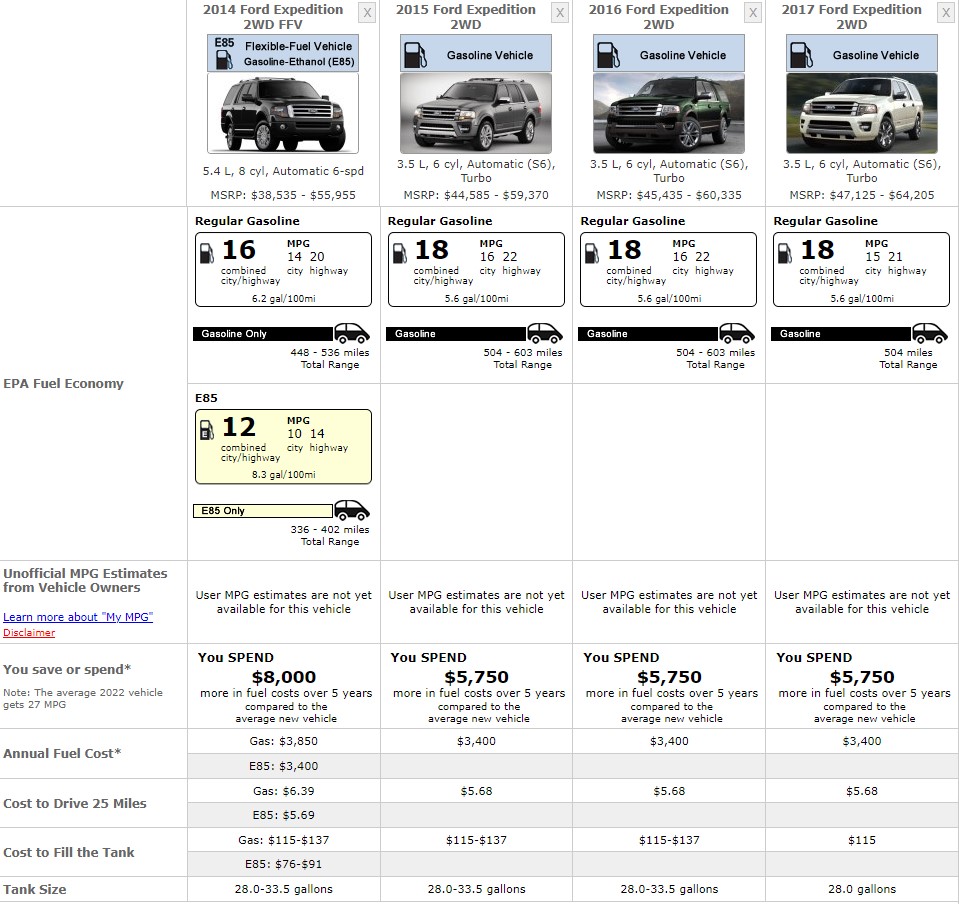Screen dimensions: 959x904
Task: Click the 2017 Ford Expedition 2WD title
Action: pyautogui.click(x=851, y=17)
